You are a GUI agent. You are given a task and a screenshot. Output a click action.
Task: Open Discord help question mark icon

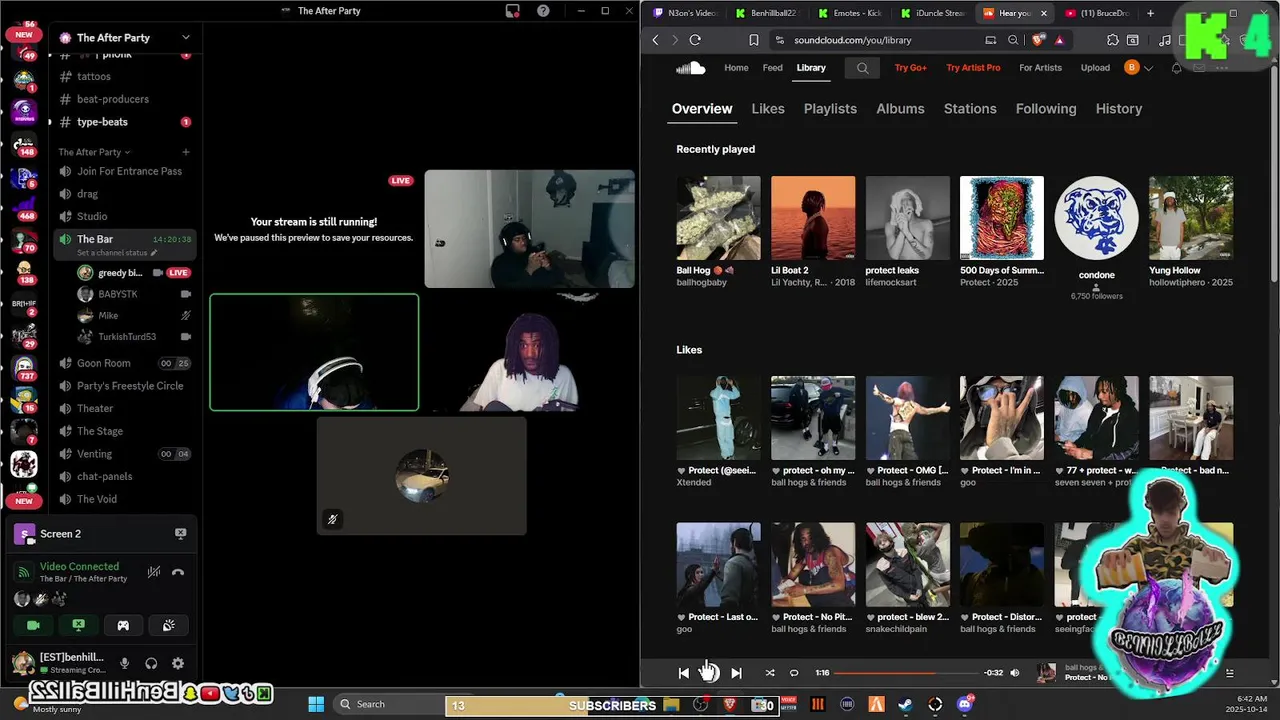tap(543, 11)
